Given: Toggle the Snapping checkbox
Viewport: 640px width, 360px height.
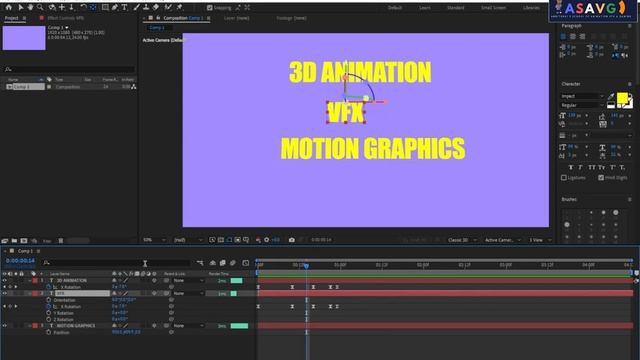Looking at the screenshot, I should click(x=209, y=8).
